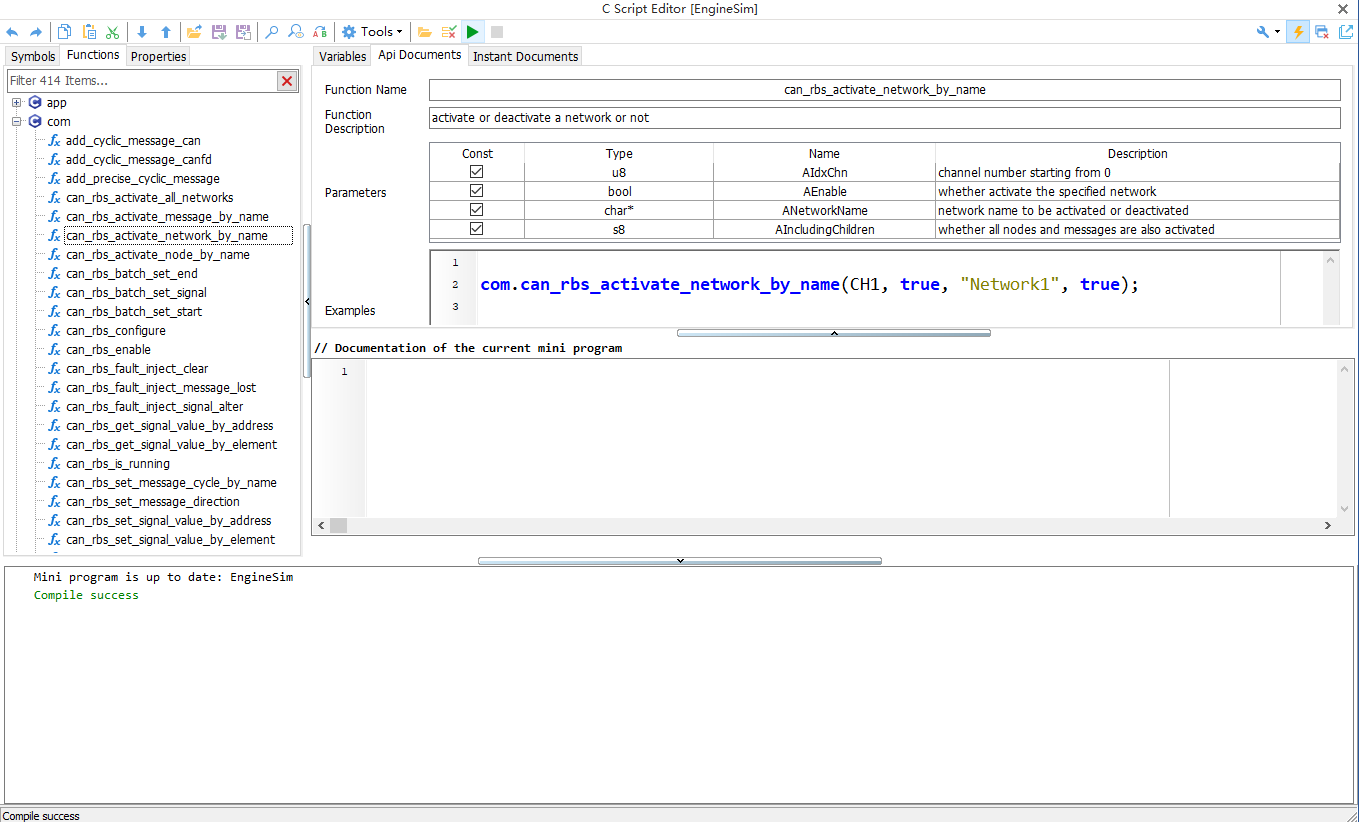This screenshot has width=1359, height=822.
Task: Toggle the orange lightning bolt icon
Action: 1298,32
